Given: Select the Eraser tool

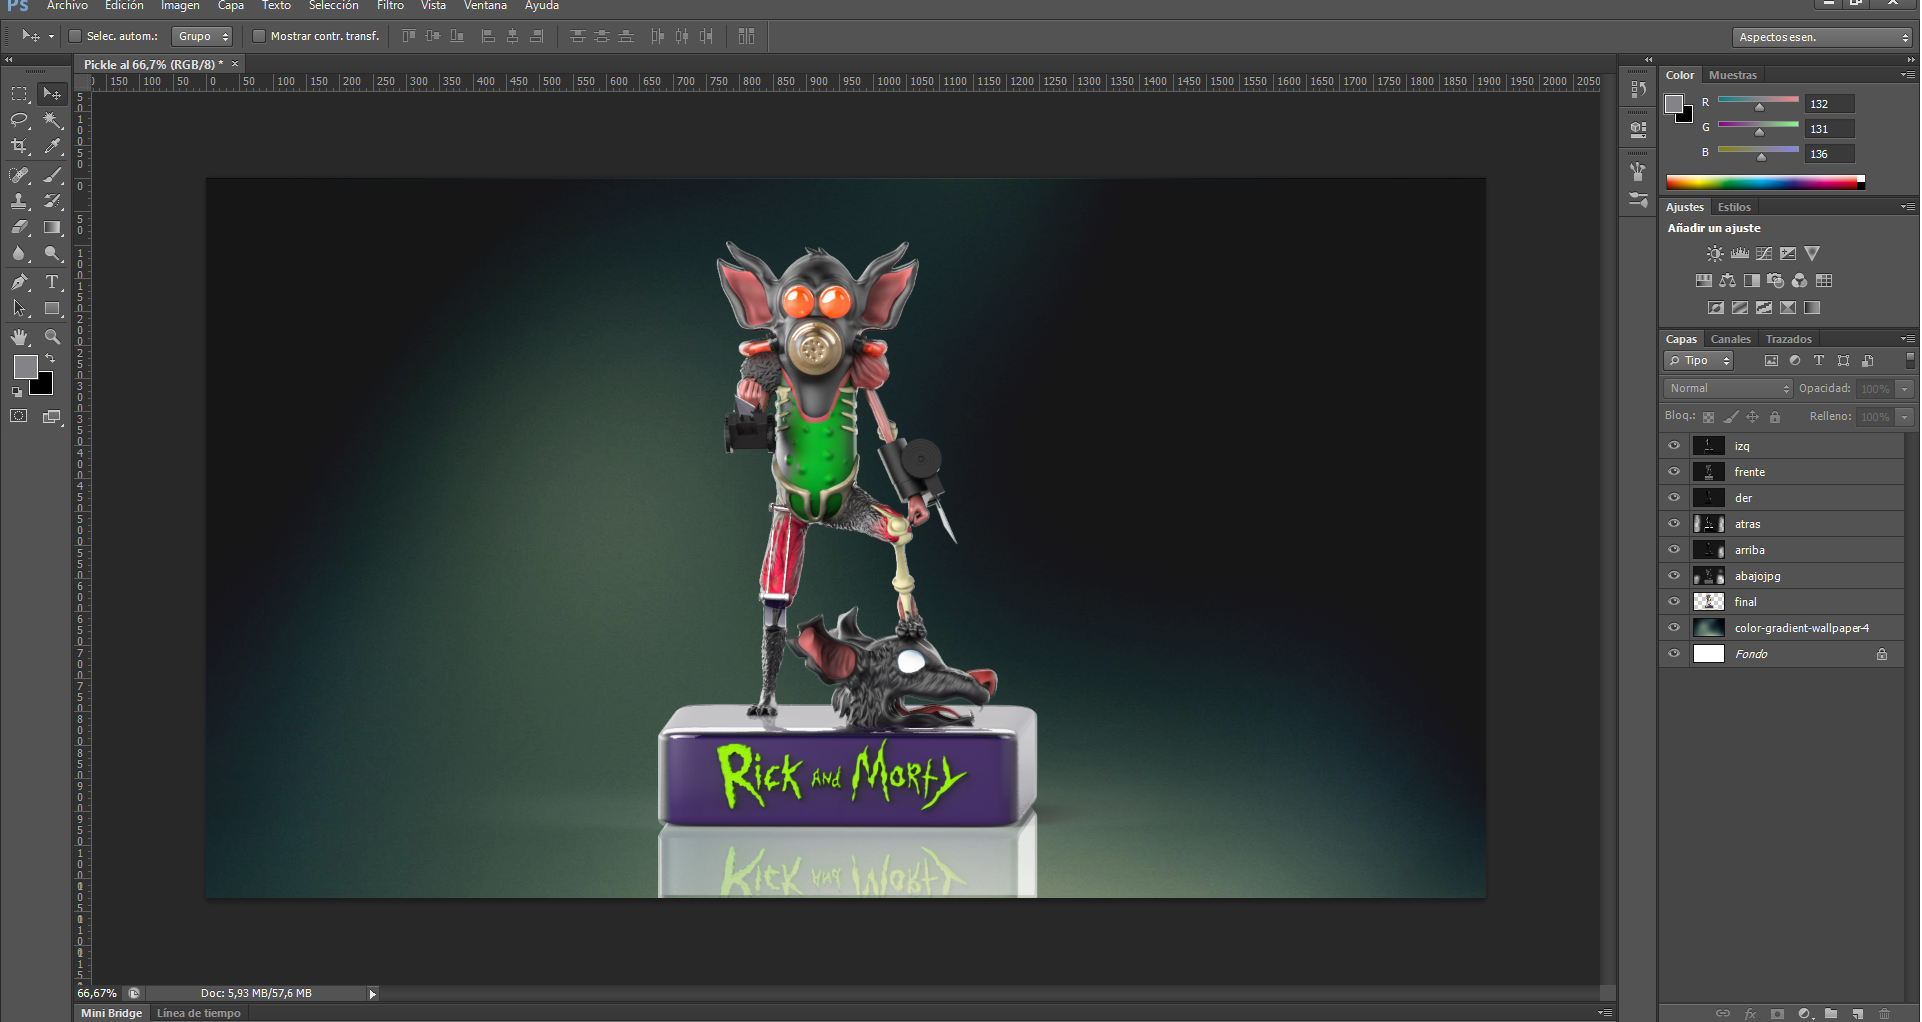Looking at the screenshot, I should pyautogui.click(x=19, y=227).
